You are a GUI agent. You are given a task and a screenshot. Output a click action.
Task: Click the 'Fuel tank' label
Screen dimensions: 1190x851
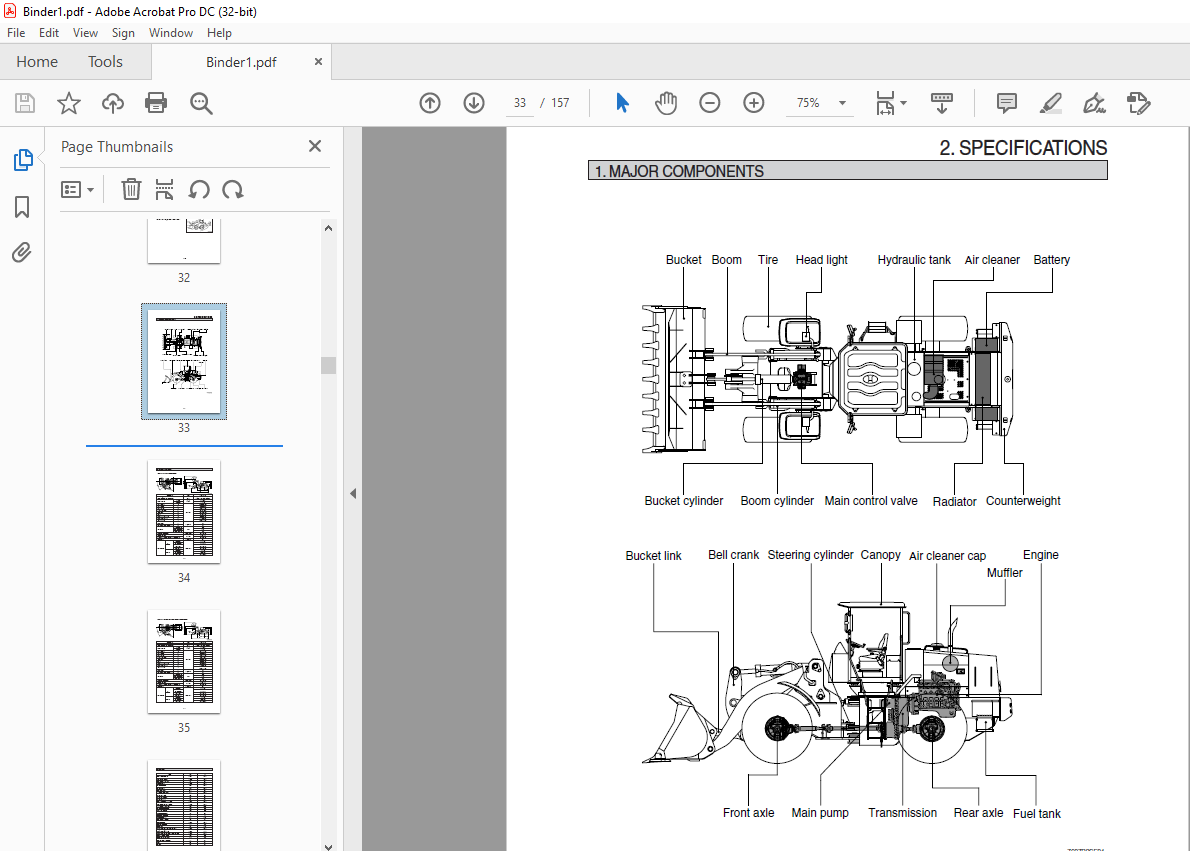[1037, 814]
